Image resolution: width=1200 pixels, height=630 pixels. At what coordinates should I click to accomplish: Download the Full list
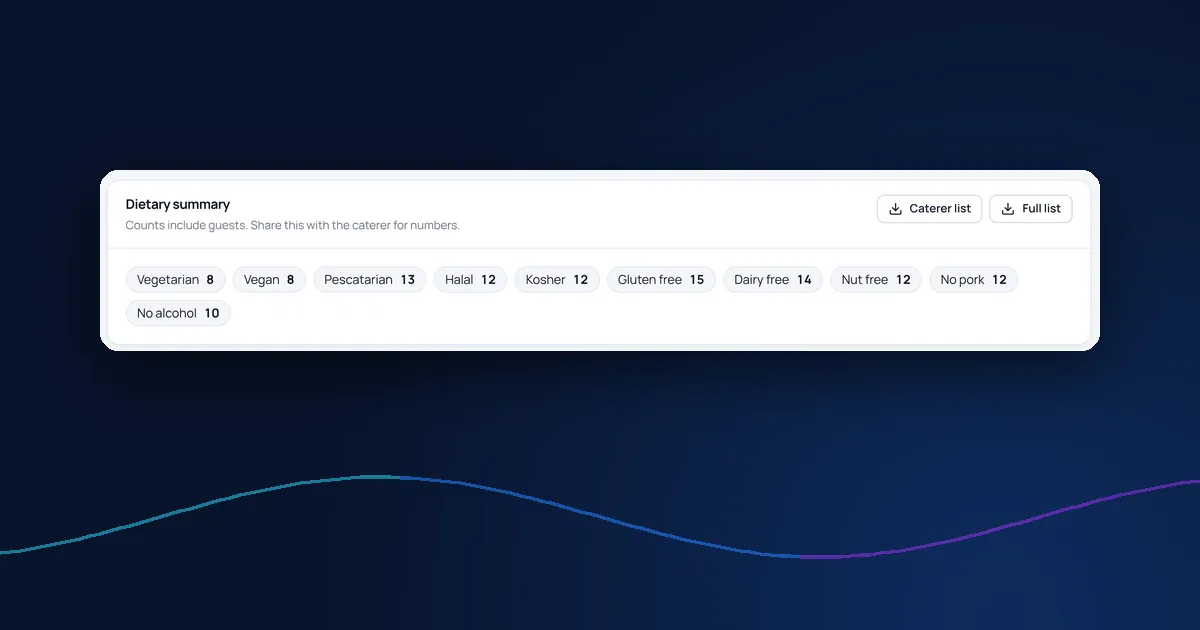click(x=1031, y=209)
